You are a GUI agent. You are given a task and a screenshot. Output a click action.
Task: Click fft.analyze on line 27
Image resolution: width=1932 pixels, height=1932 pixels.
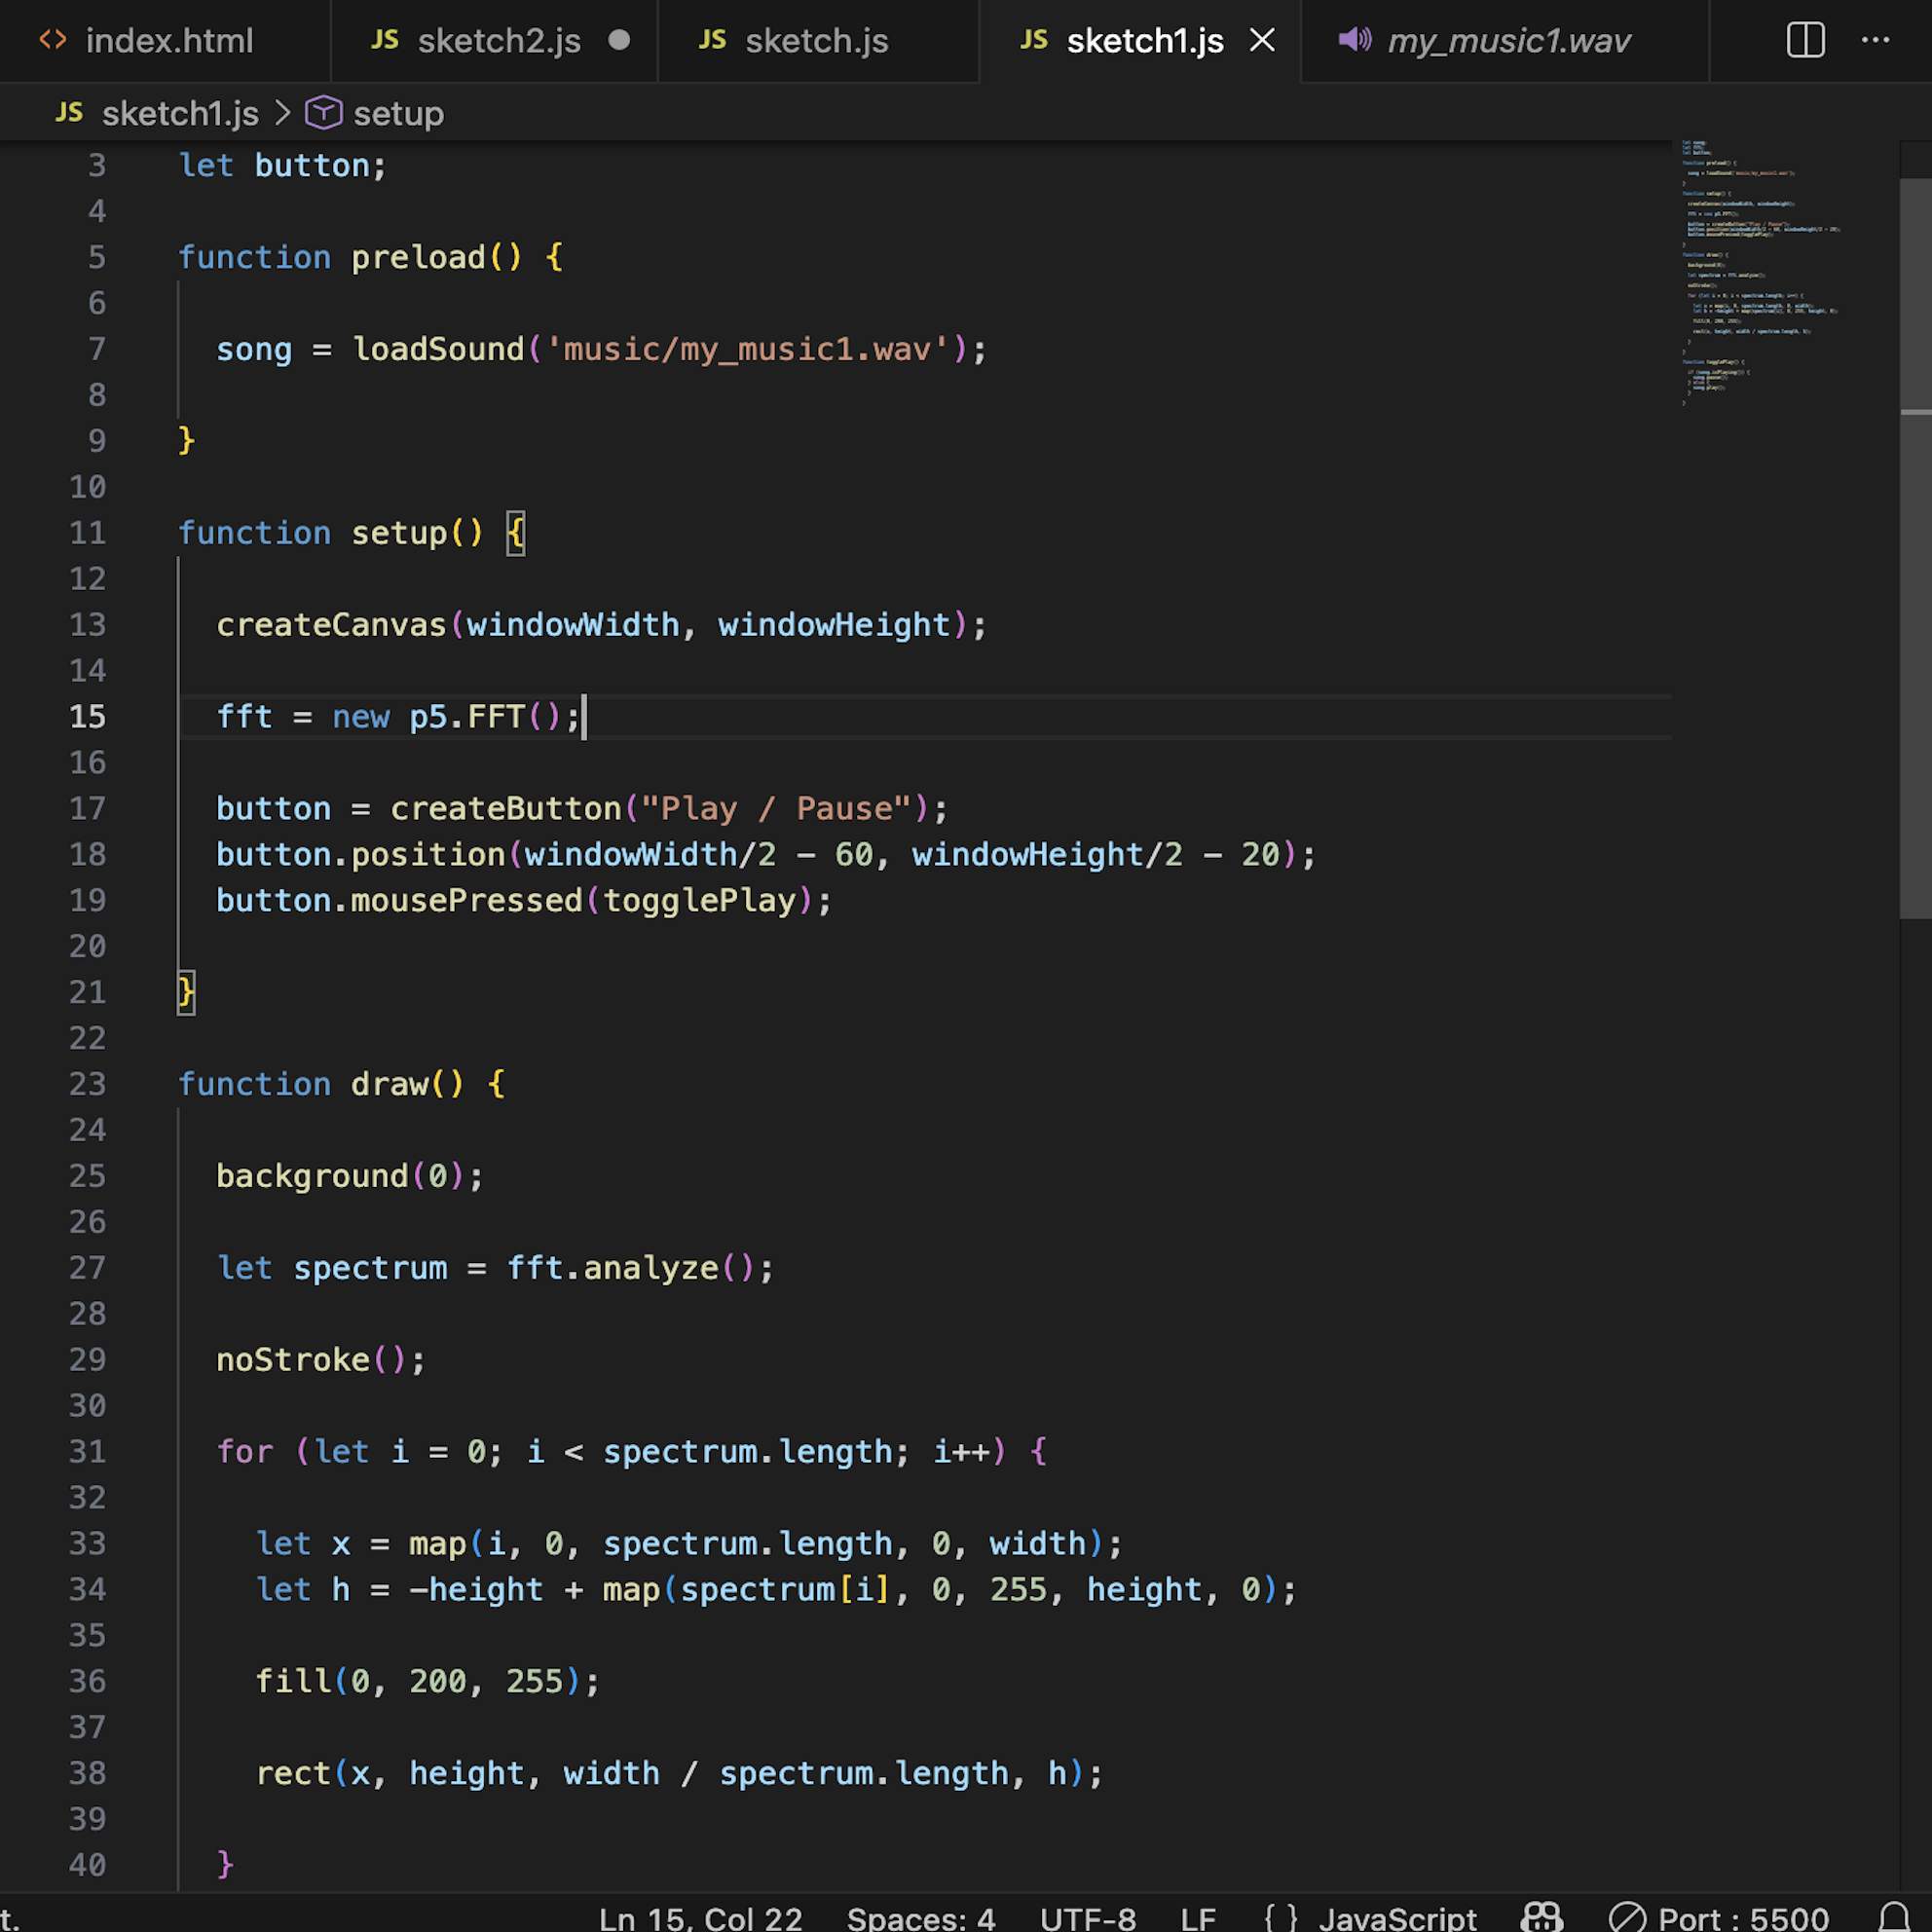[x=613, y=1268]
